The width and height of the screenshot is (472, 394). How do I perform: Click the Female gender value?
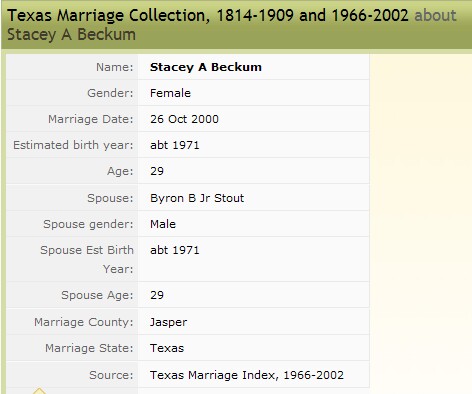click(170, 93)
